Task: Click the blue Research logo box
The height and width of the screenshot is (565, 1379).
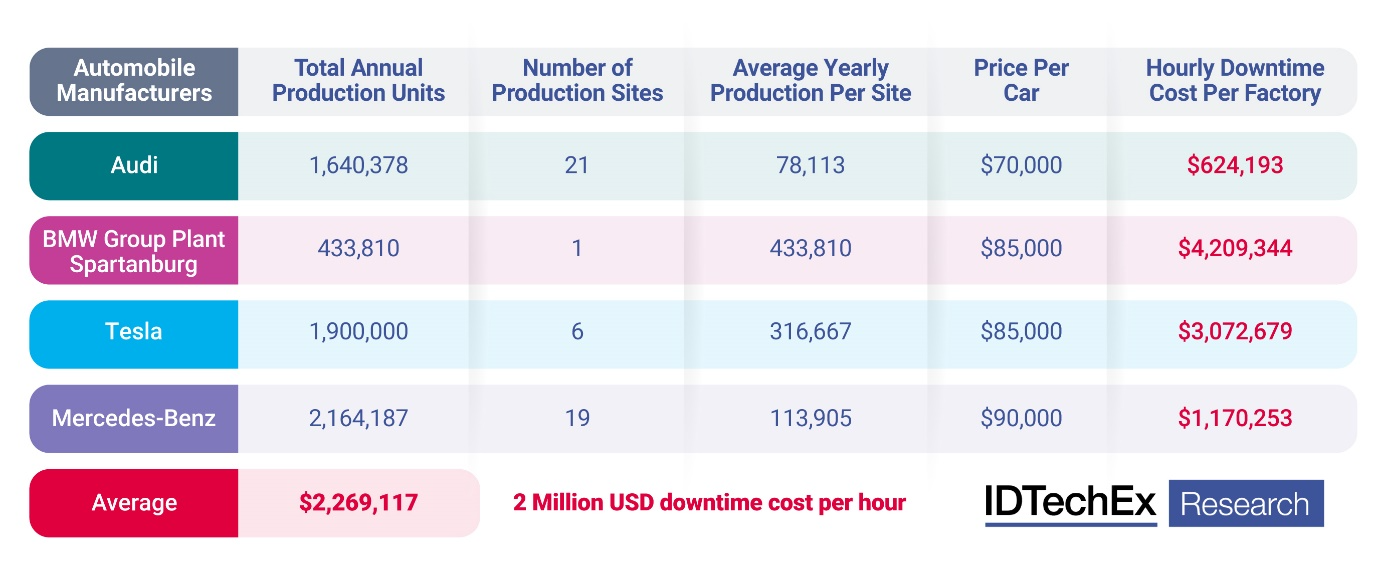Action: click(x=1245, y=503)
